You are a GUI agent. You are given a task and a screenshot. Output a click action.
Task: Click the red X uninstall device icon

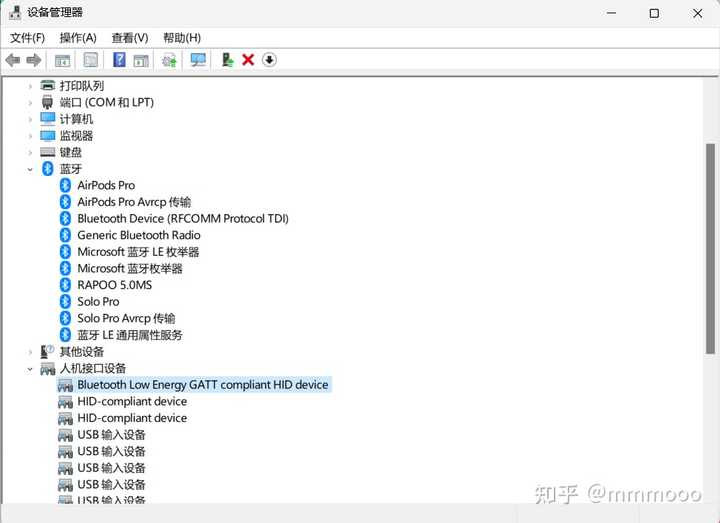coord(248,60)
